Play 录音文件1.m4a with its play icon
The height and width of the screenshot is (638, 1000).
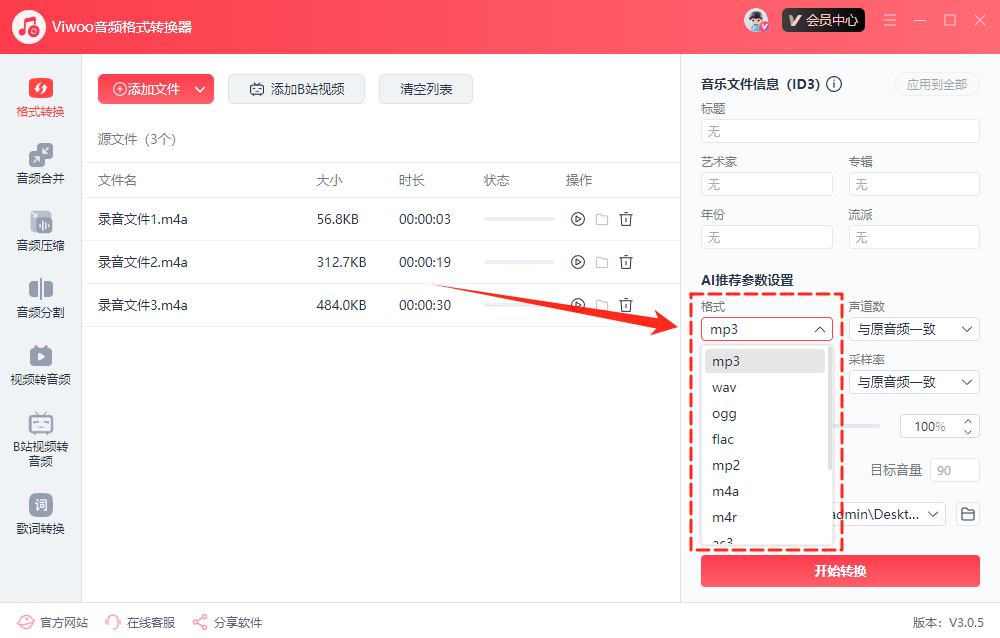577,219
